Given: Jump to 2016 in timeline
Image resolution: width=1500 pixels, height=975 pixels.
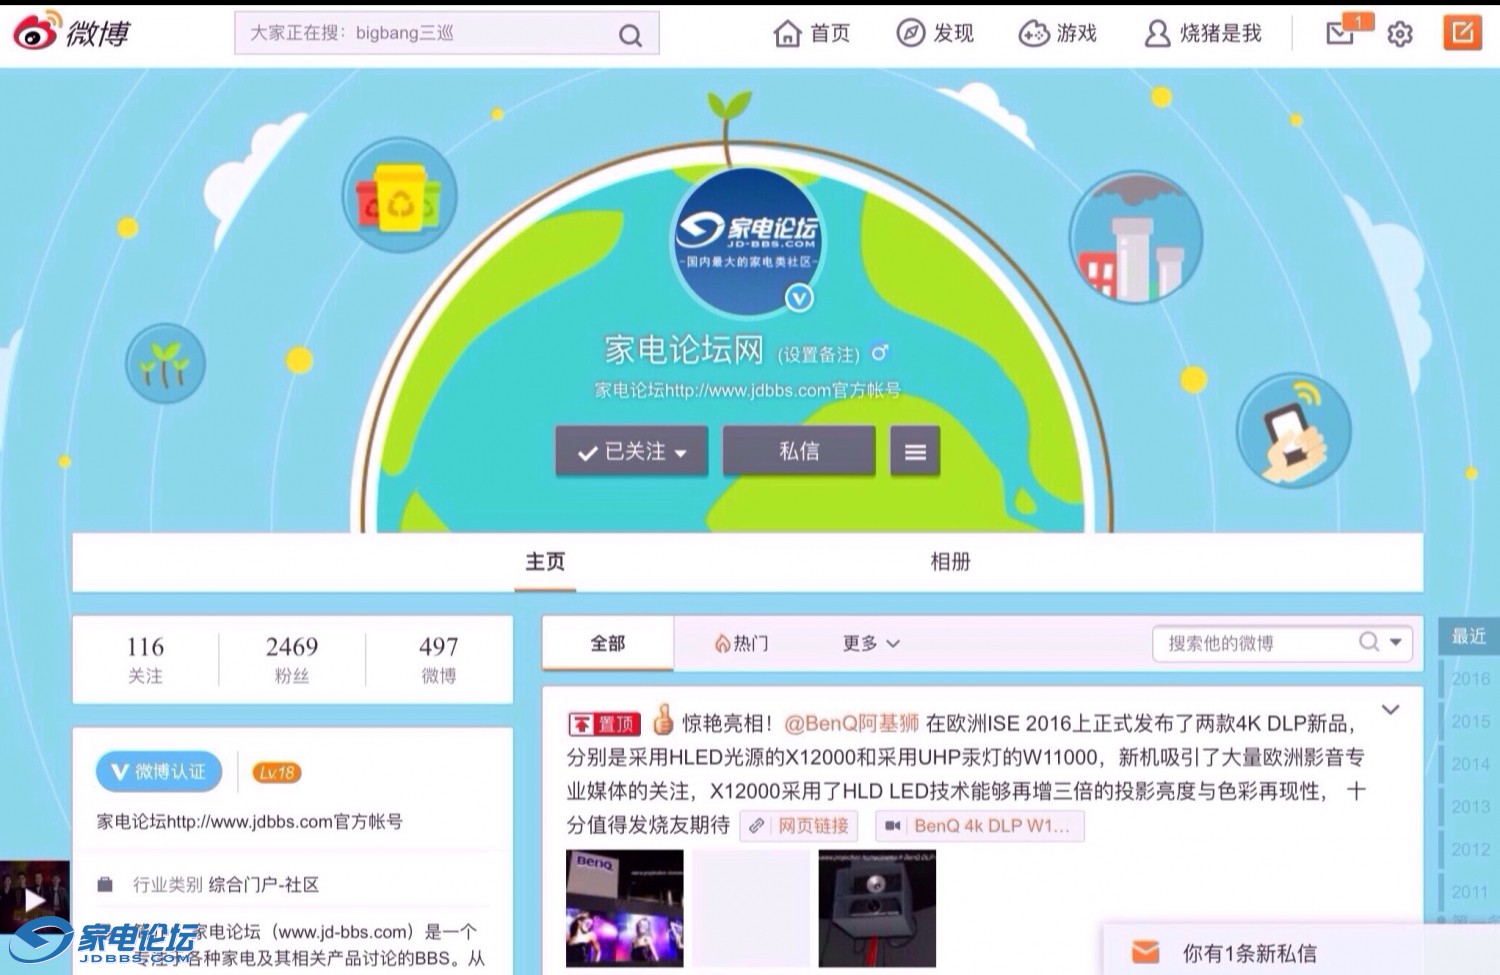Looking at the screenshot, I should coord(1470,679).
